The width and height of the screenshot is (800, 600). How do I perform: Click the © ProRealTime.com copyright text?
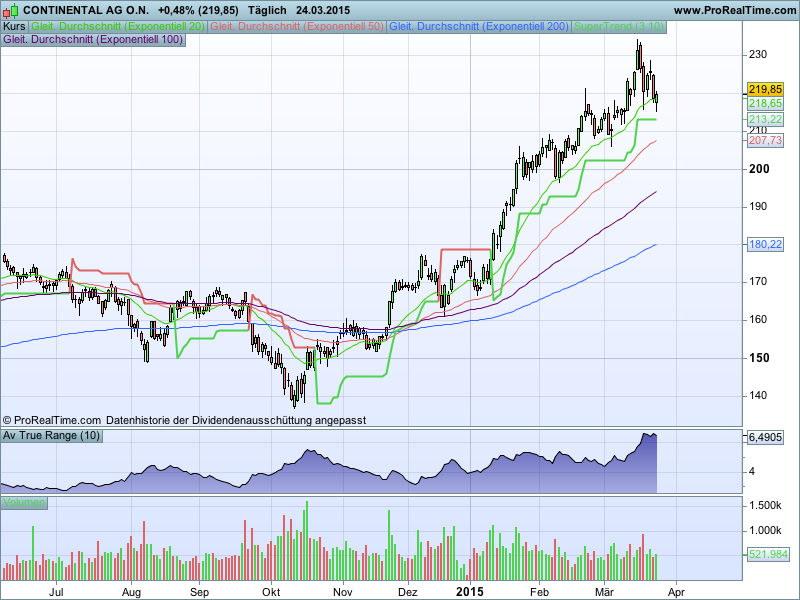[52, 420]
